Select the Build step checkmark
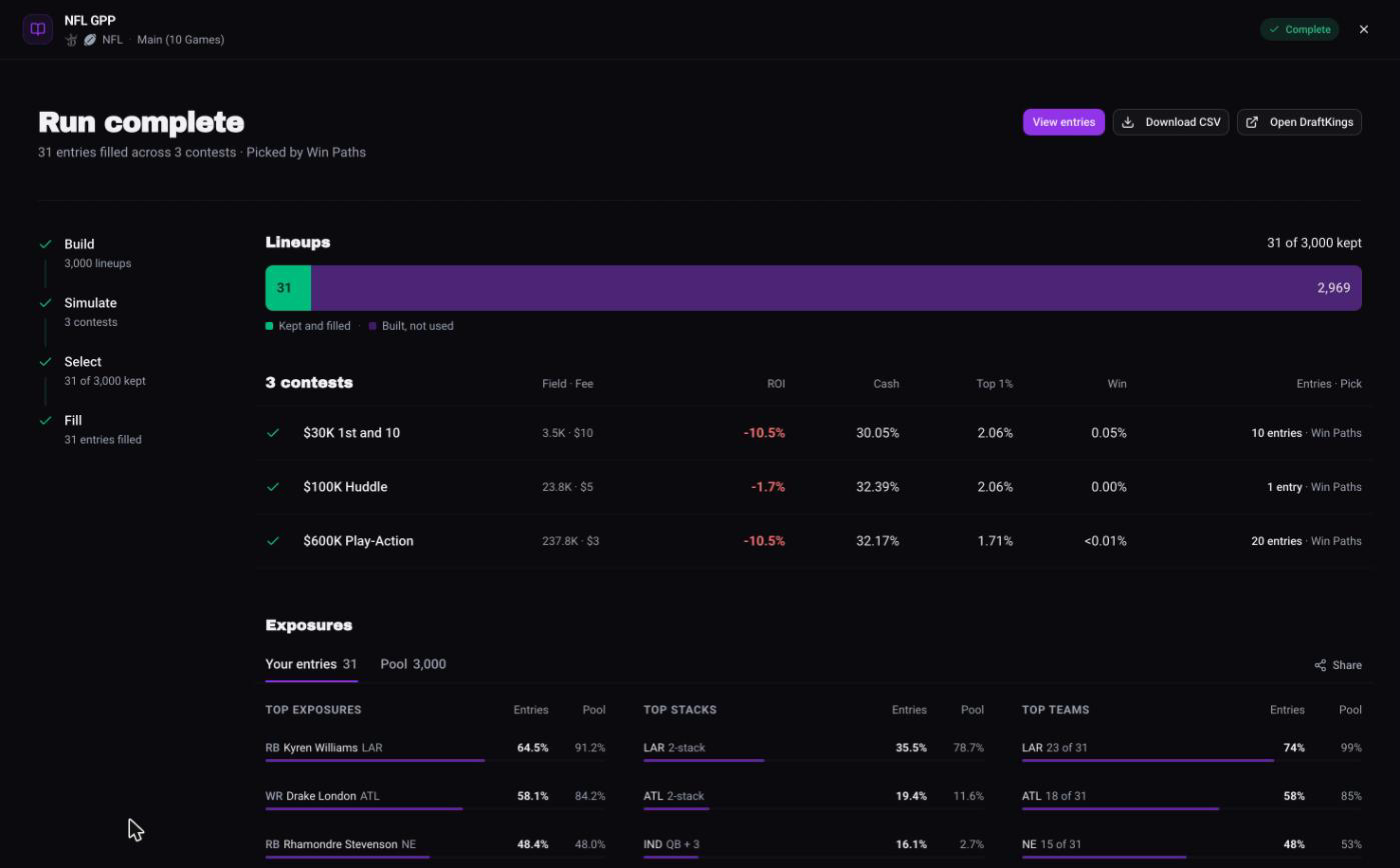Image resolution: width=1400 pixels, height=868 pixels. [45, 244]
